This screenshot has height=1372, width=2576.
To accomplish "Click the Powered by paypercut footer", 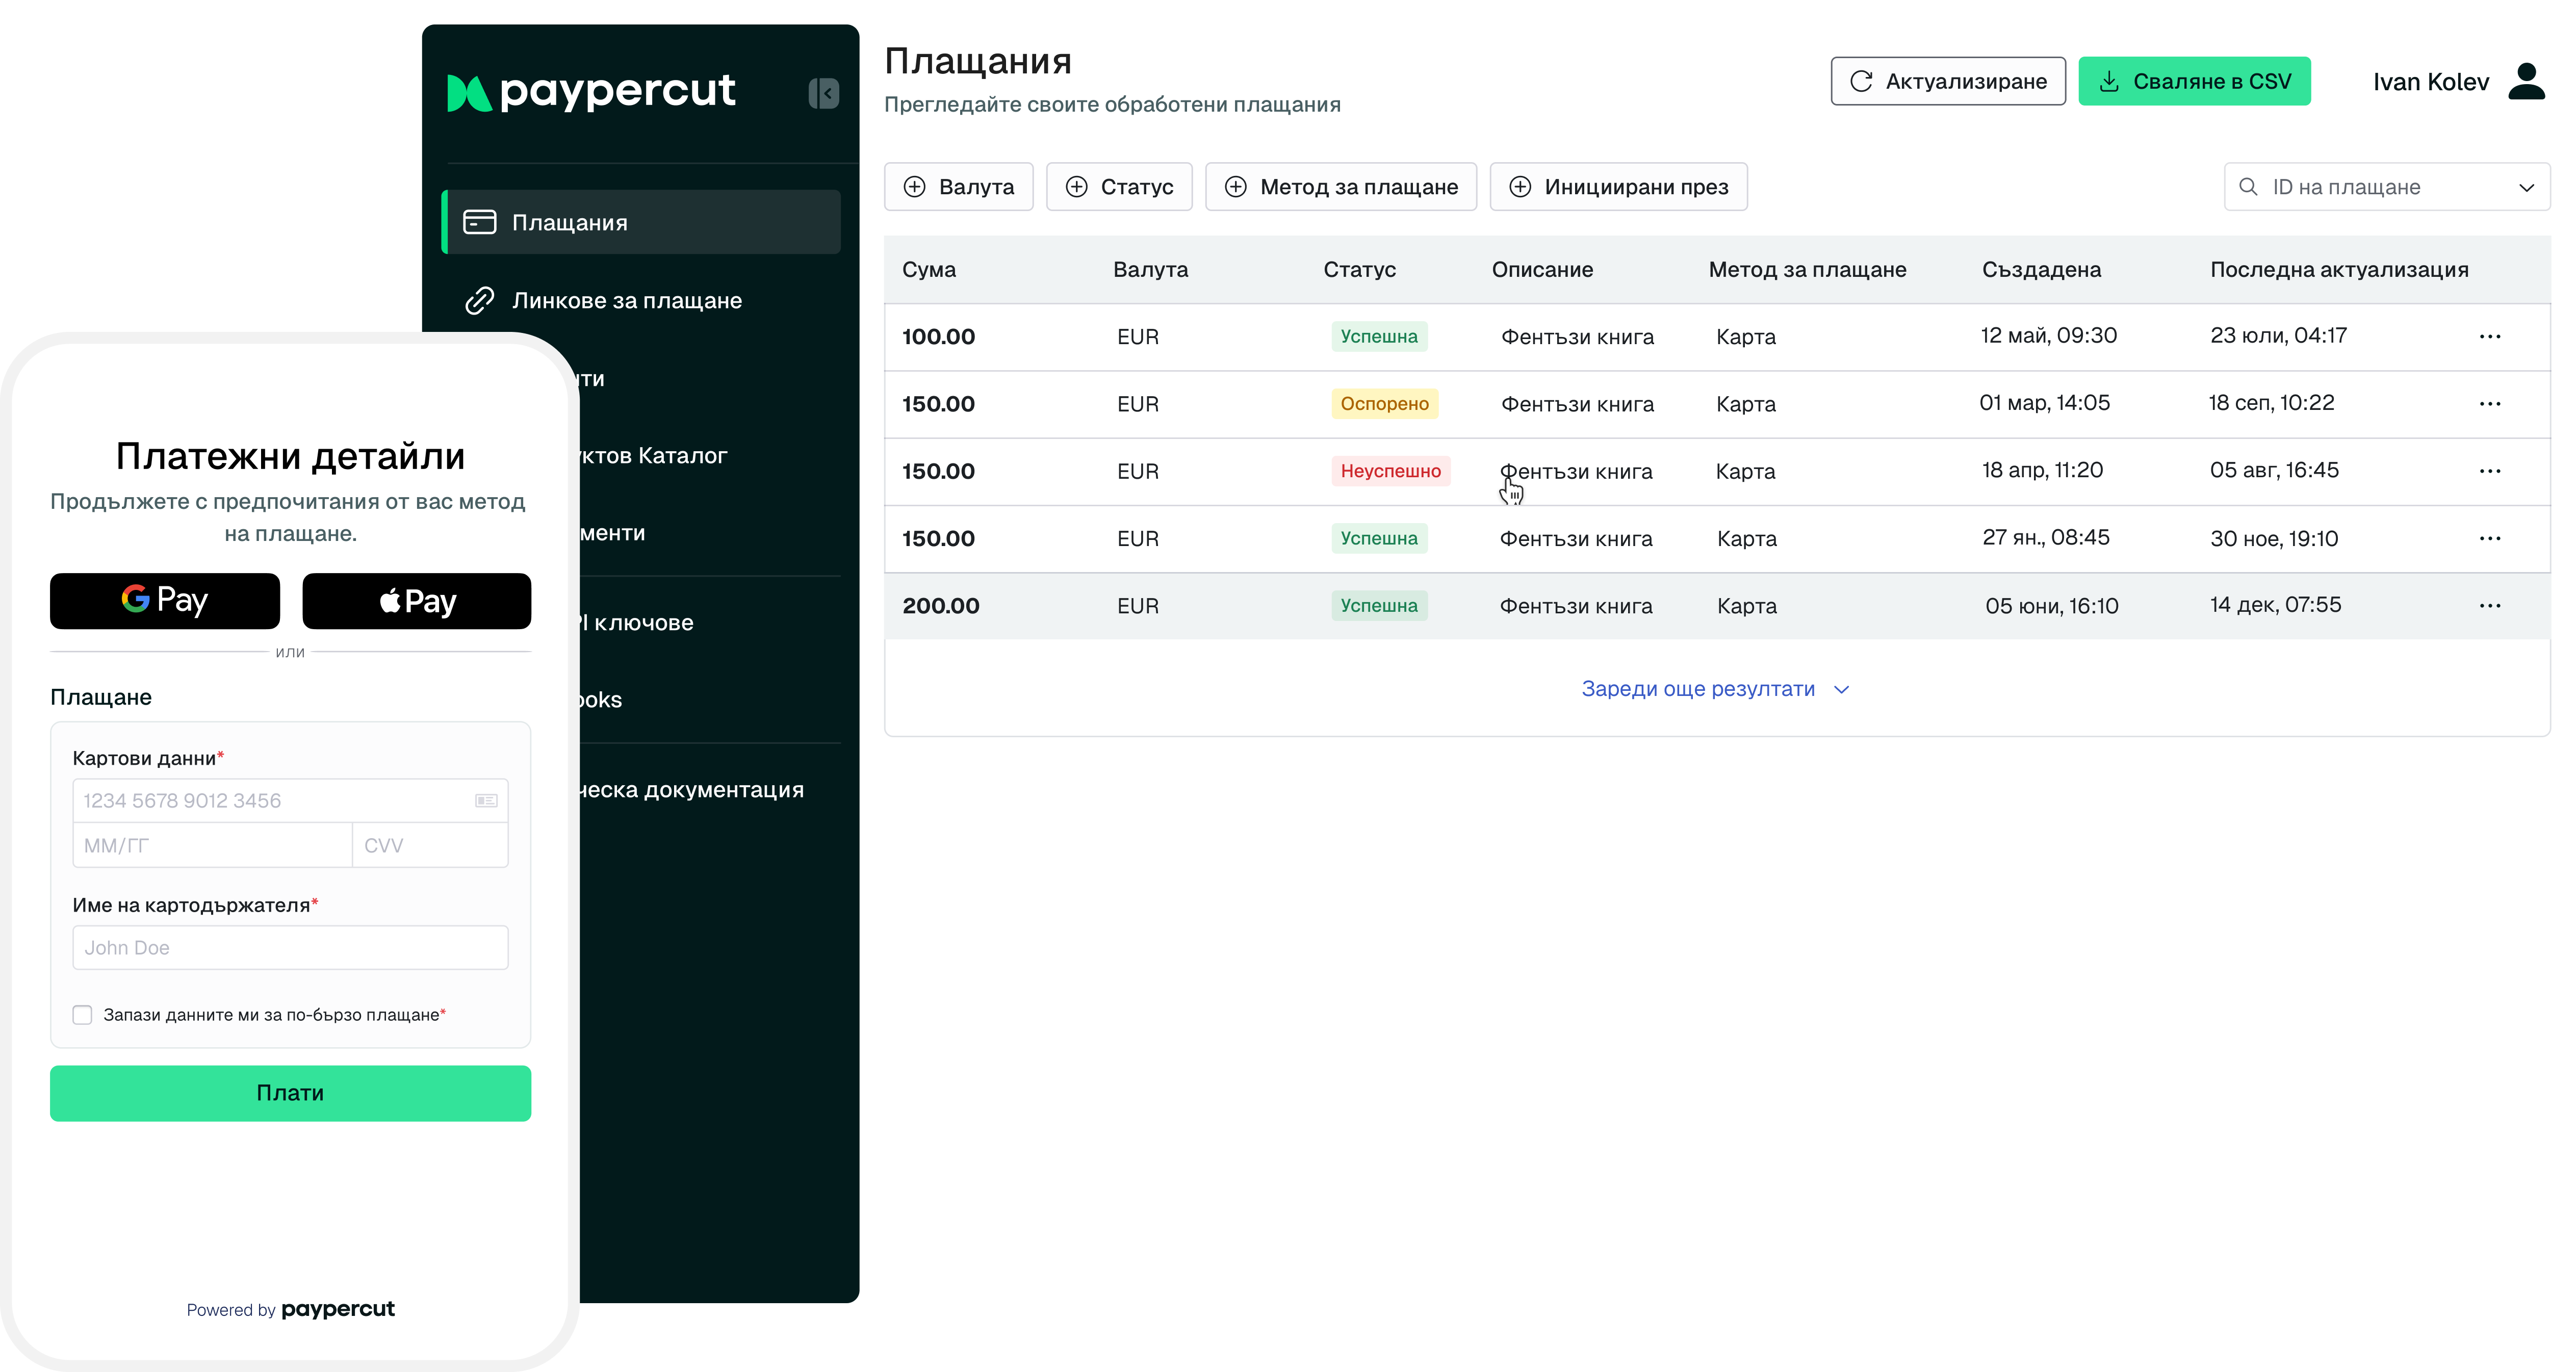I will click(x=290, y=1310).
